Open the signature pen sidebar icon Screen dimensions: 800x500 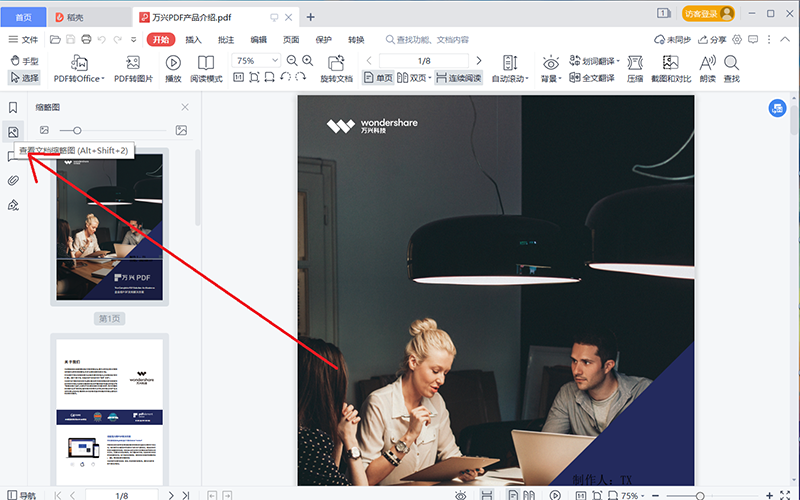13,205
